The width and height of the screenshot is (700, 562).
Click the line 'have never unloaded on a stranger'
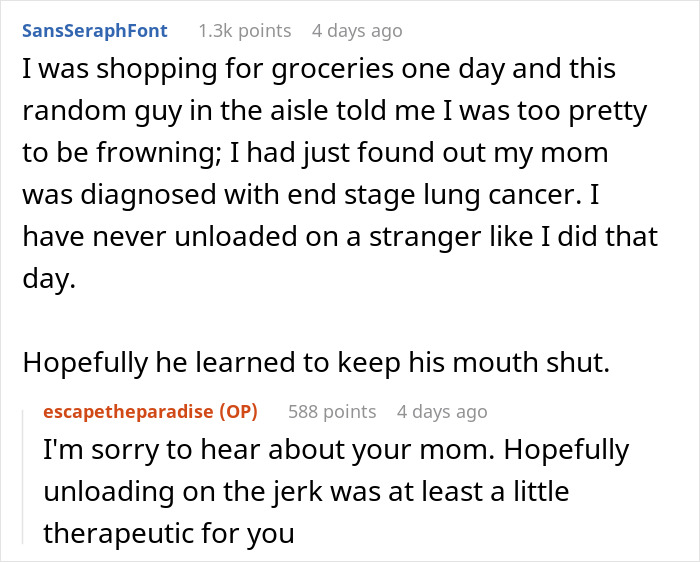(x=339, y=238)
